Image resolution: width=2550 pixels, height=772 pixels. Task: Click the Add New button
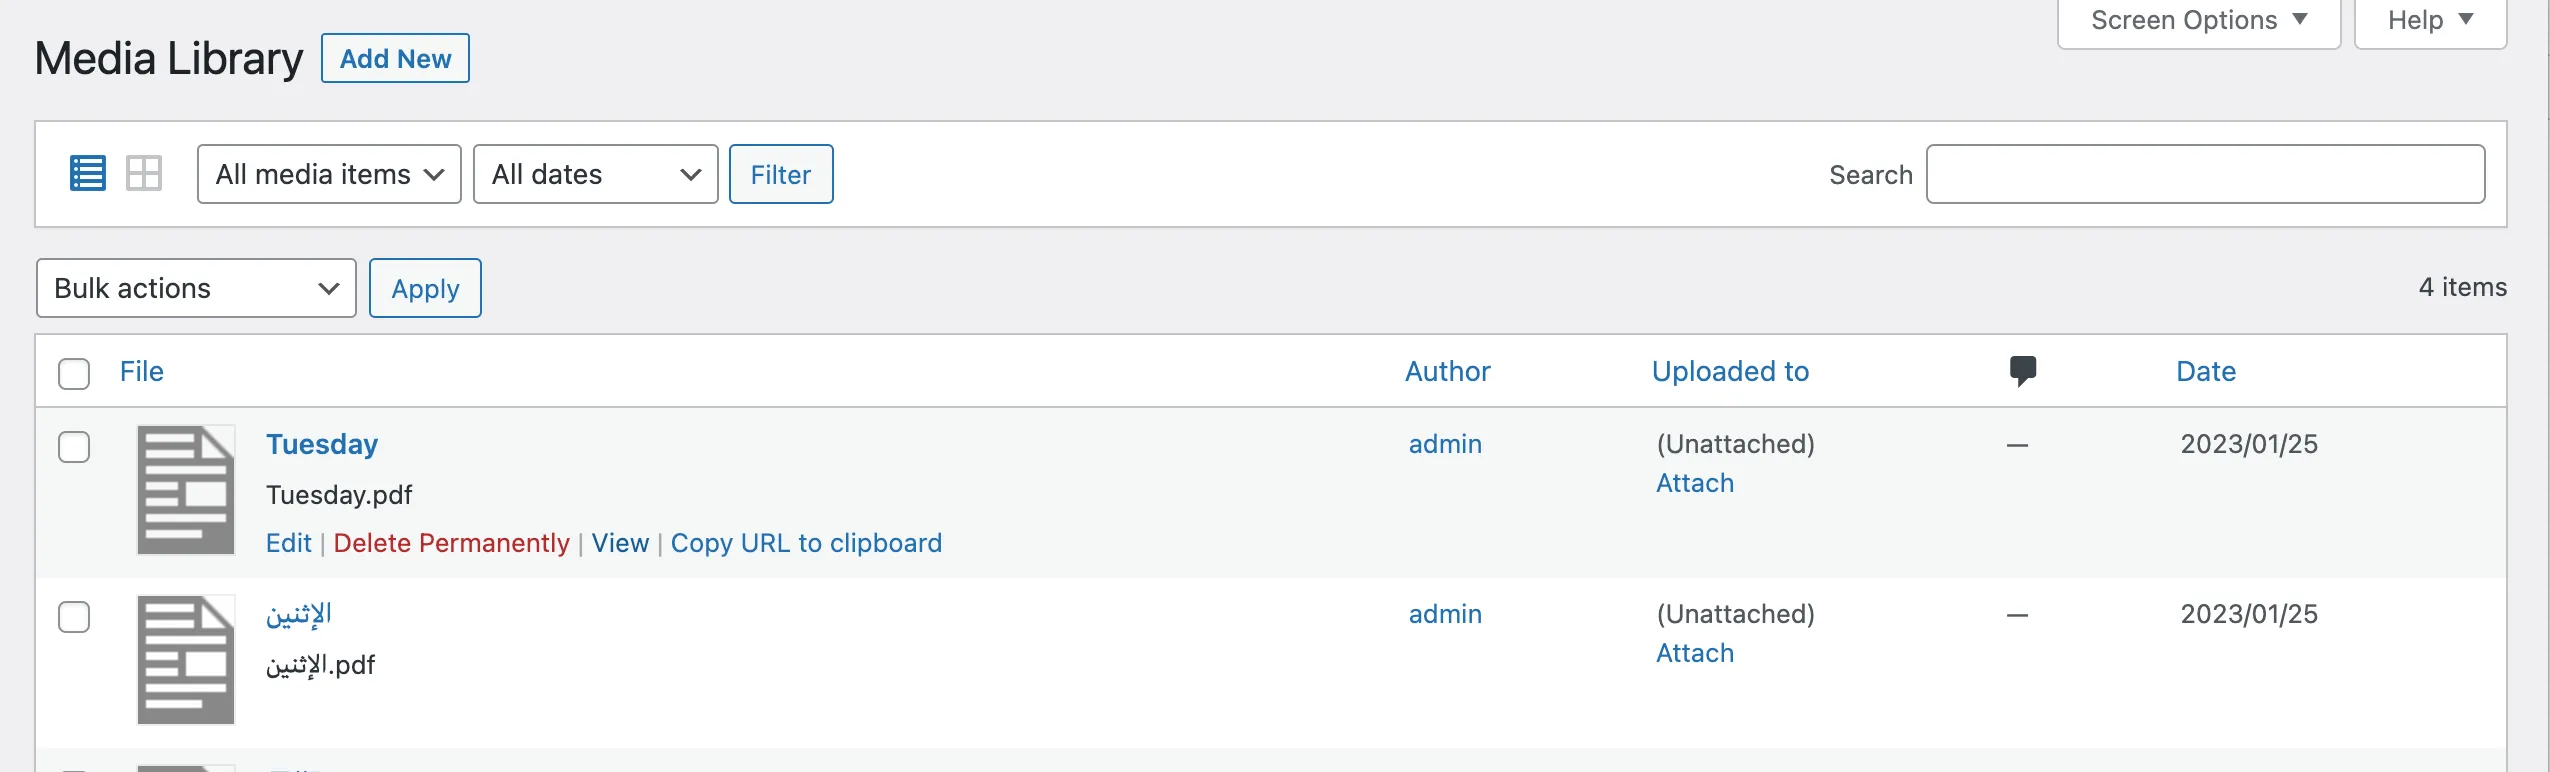pos(395,59)
